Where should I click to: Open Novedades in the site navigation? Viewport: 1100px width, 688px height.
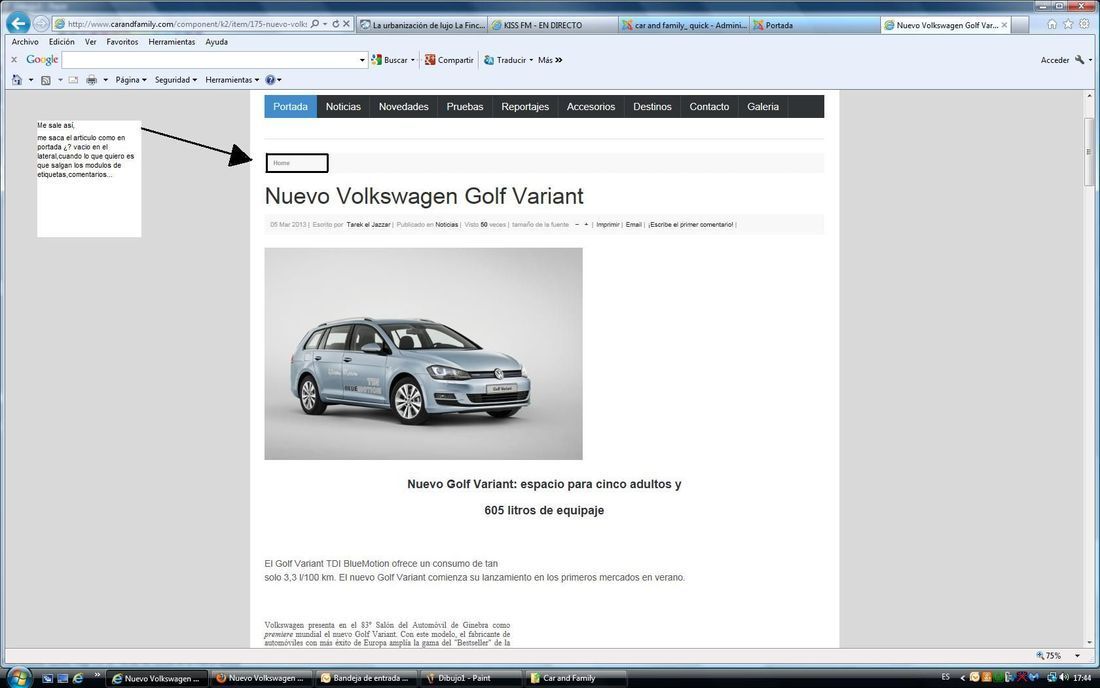(403, 107)
